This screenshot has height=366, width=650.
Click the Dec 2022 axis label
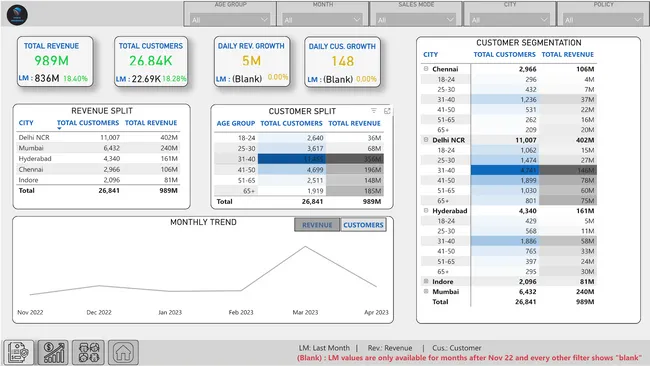99,312
